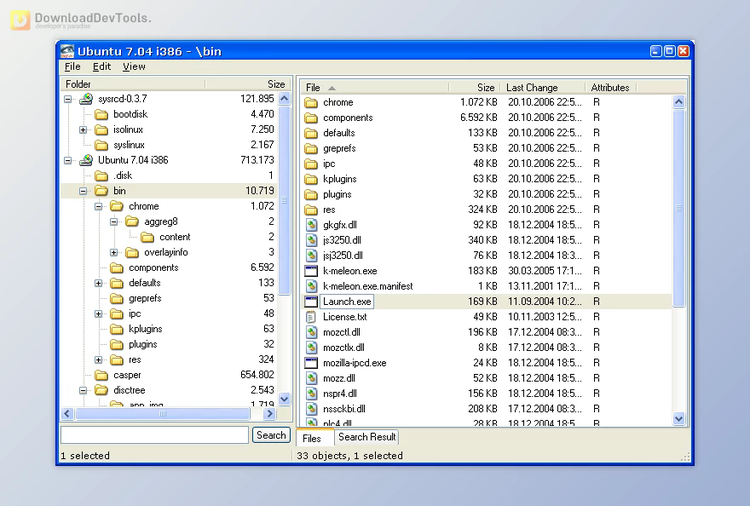750x506 pixels.
Task: Click the kplugins folder icon in tree
Action: click(x=117, y=329)
